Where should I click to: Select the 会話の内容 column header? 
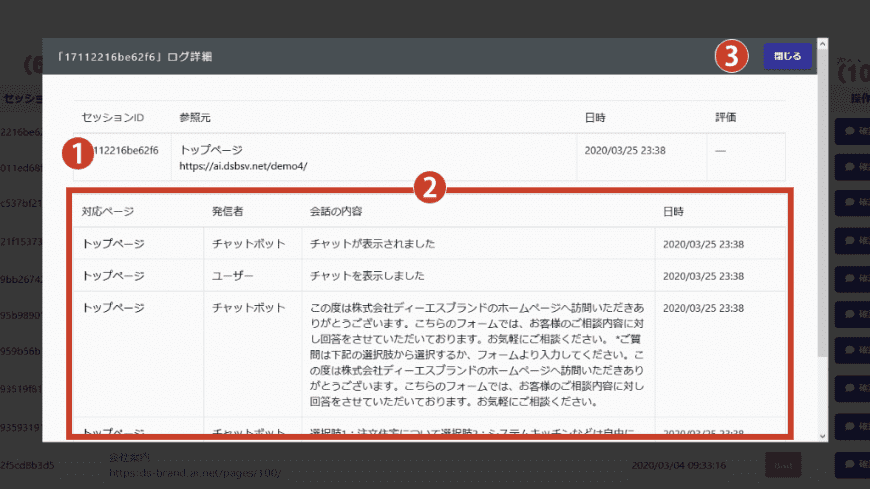tap(336, 212)
